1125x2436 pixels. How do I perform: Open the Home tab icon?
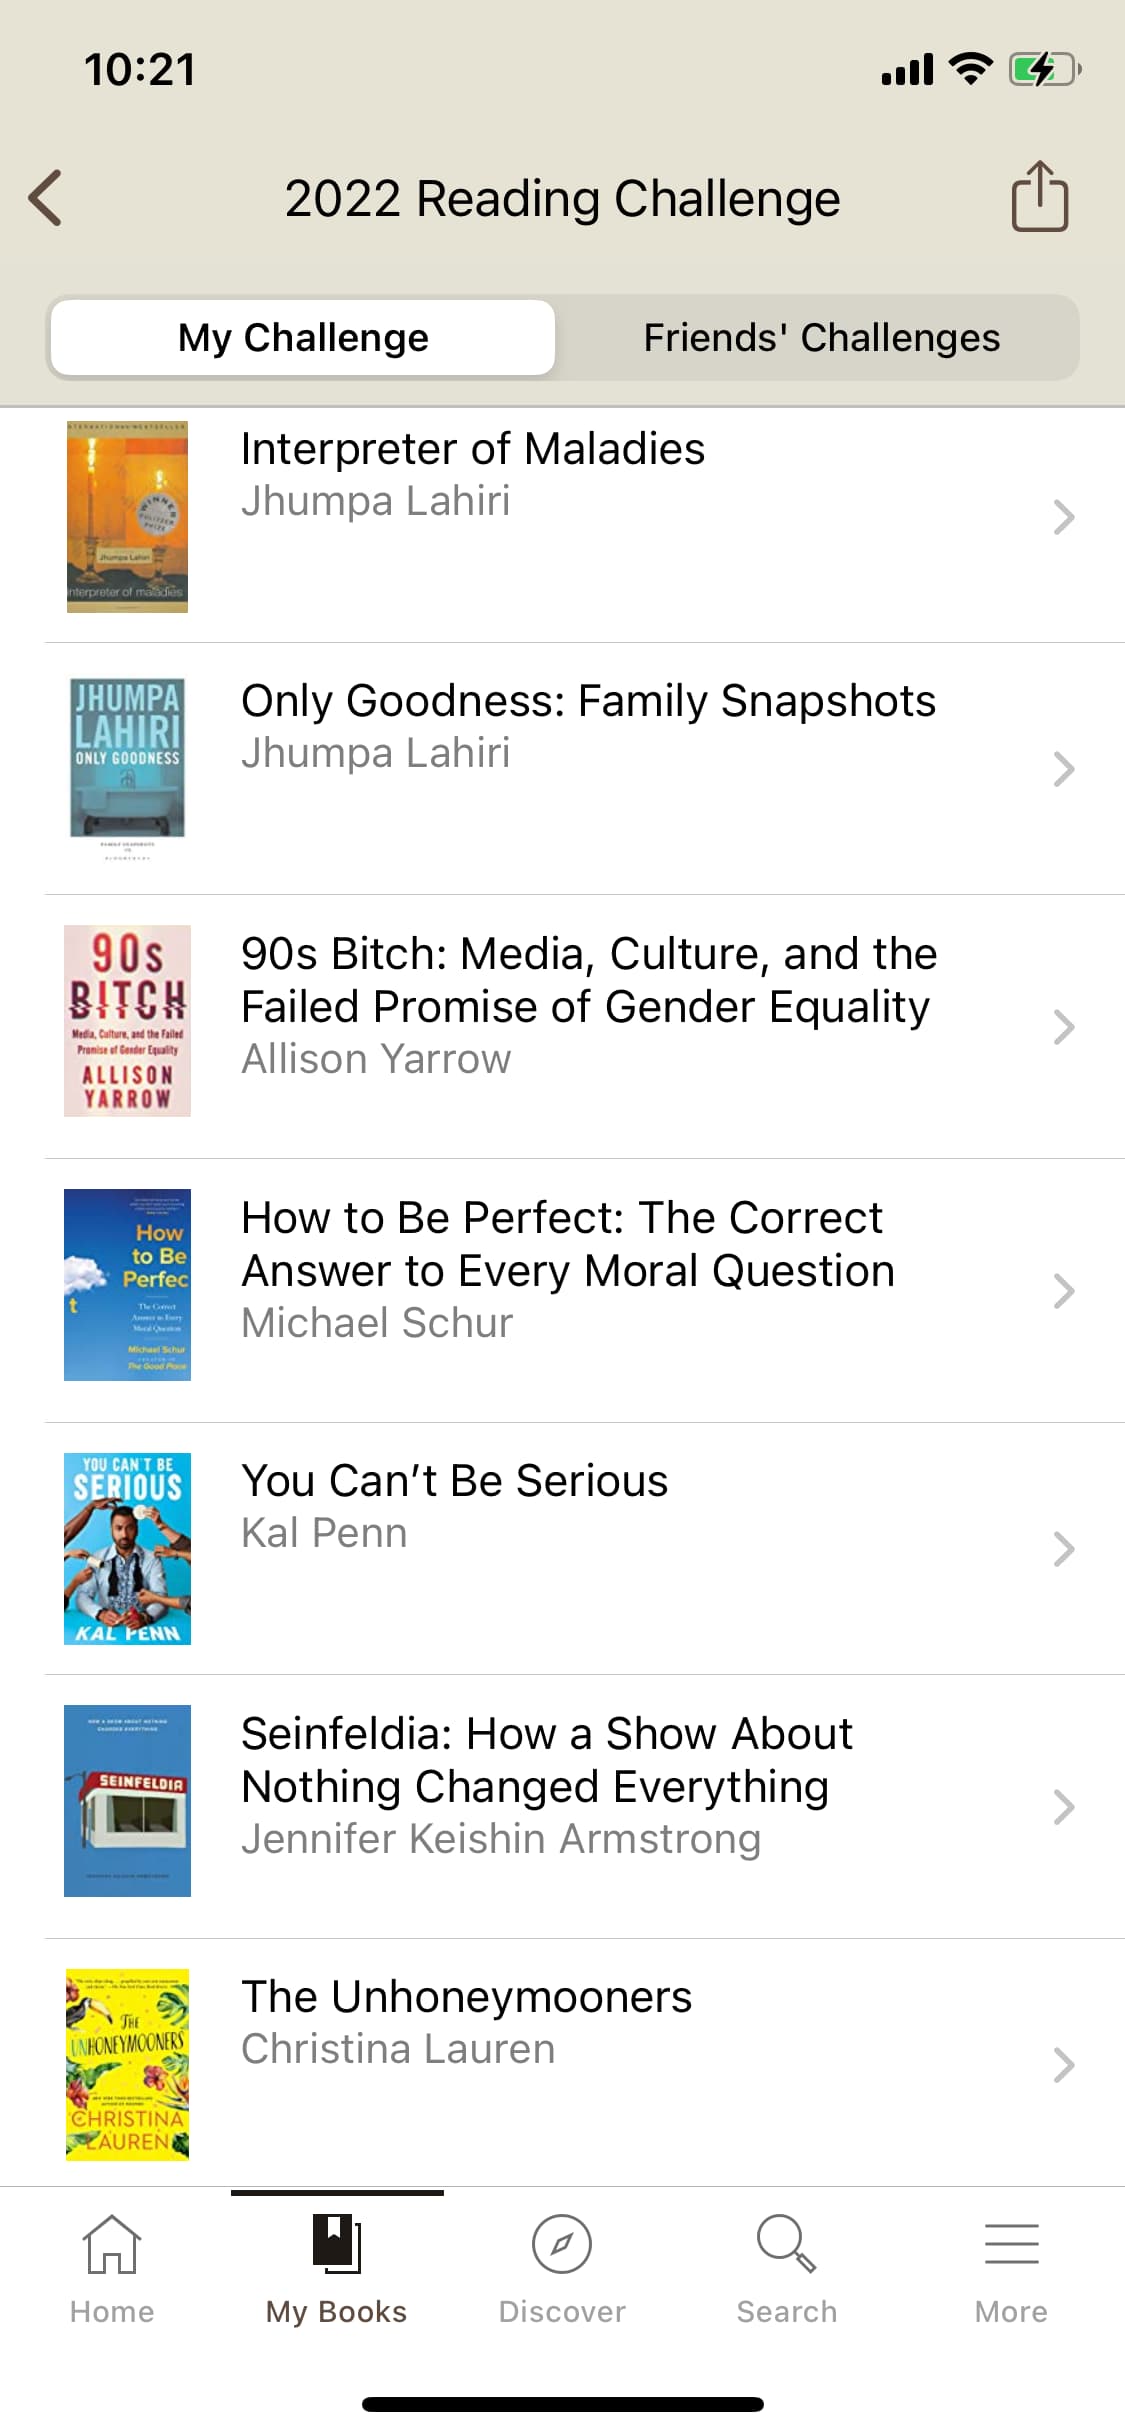point(112,2245)
